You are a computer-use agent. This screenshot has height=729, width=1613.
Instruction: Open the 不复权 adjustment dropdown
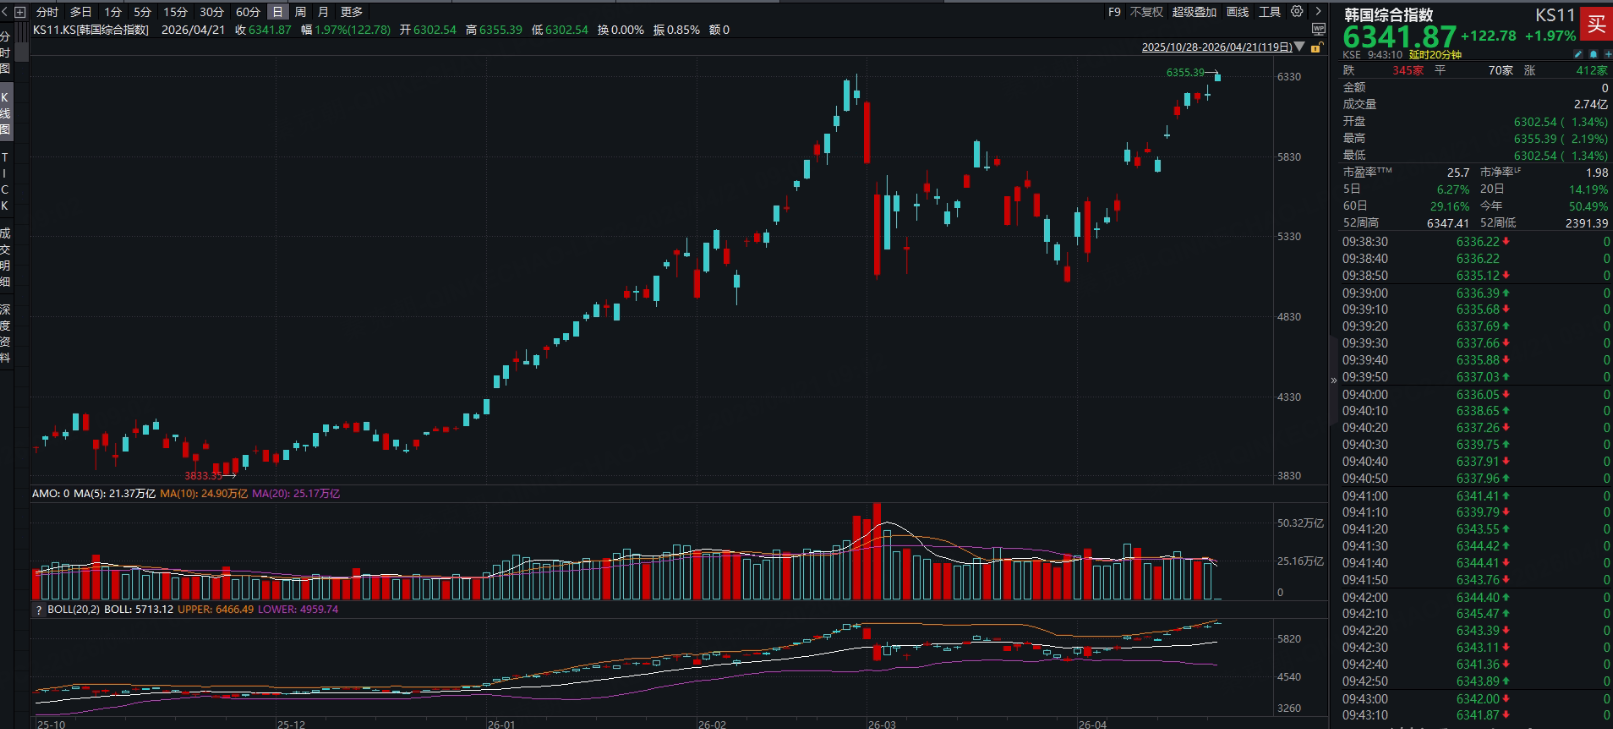pos(1147,12)
